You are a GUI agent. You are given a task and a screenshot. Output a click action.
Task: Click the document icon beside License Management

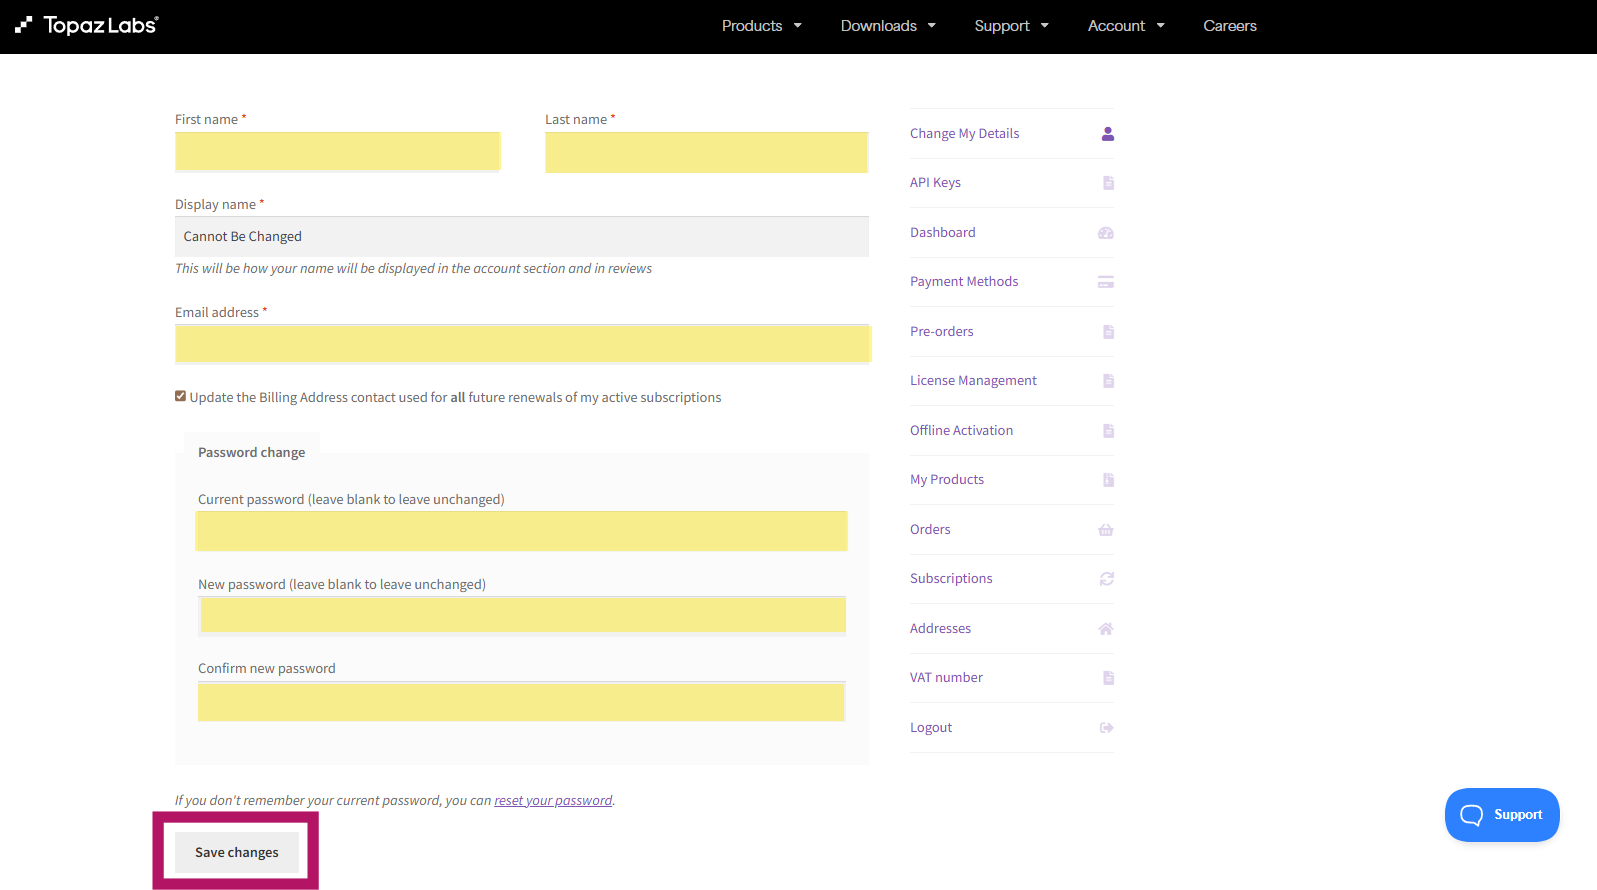(x=1108, y=381)
